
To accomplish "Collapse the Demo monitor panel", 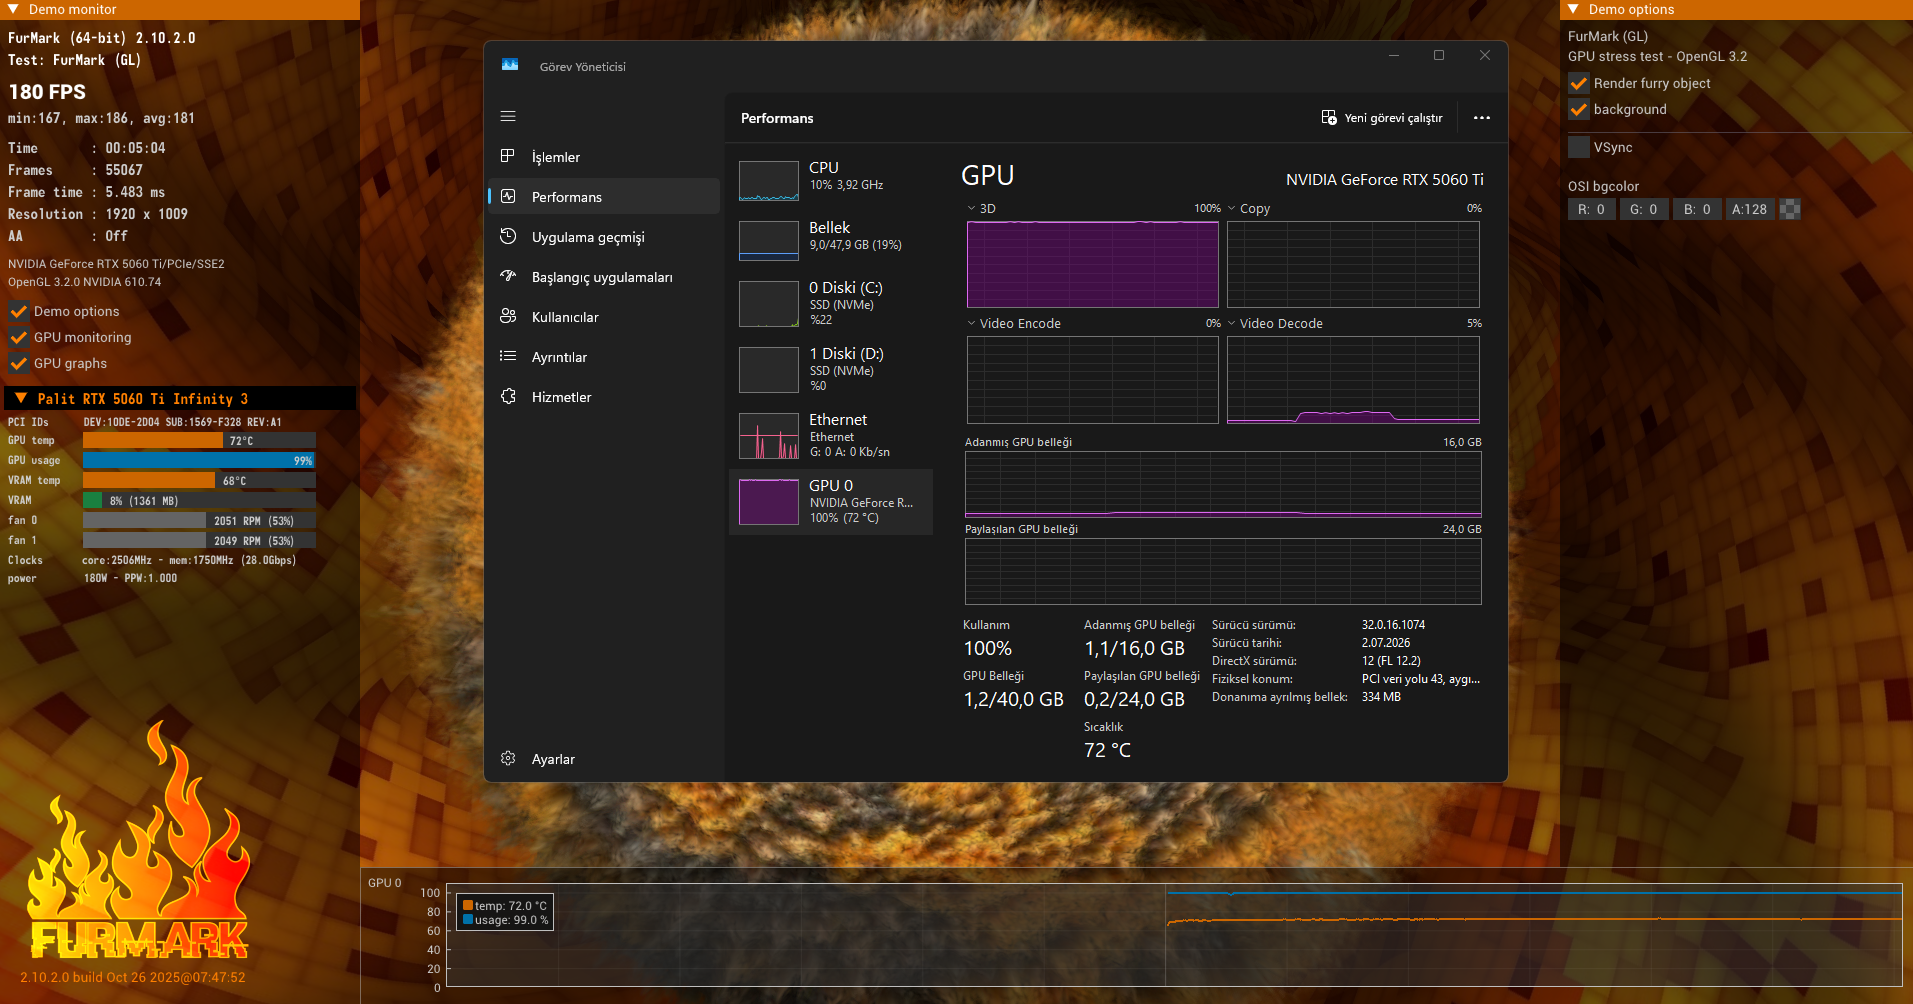I will (14, 9).
